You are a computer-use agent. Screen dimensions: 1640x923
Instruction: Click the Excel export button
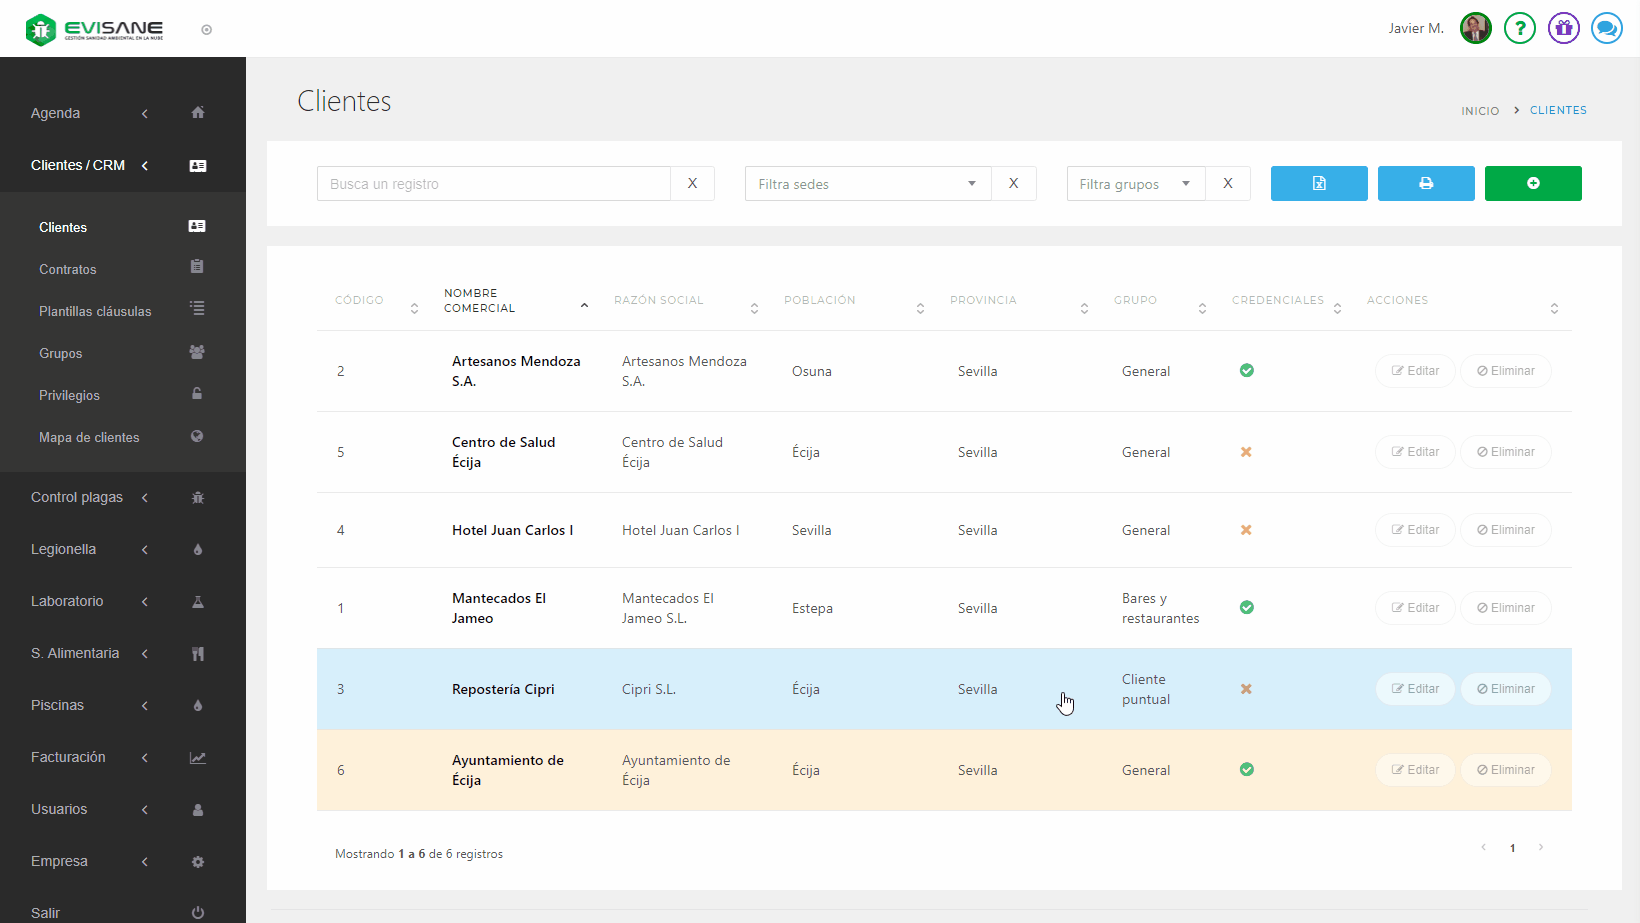pyautogui.click(x=1318, y=183)
